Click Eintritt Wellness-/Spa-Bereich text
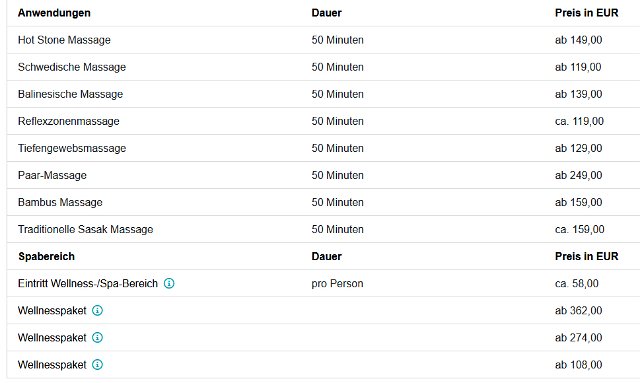 point(88,283)
